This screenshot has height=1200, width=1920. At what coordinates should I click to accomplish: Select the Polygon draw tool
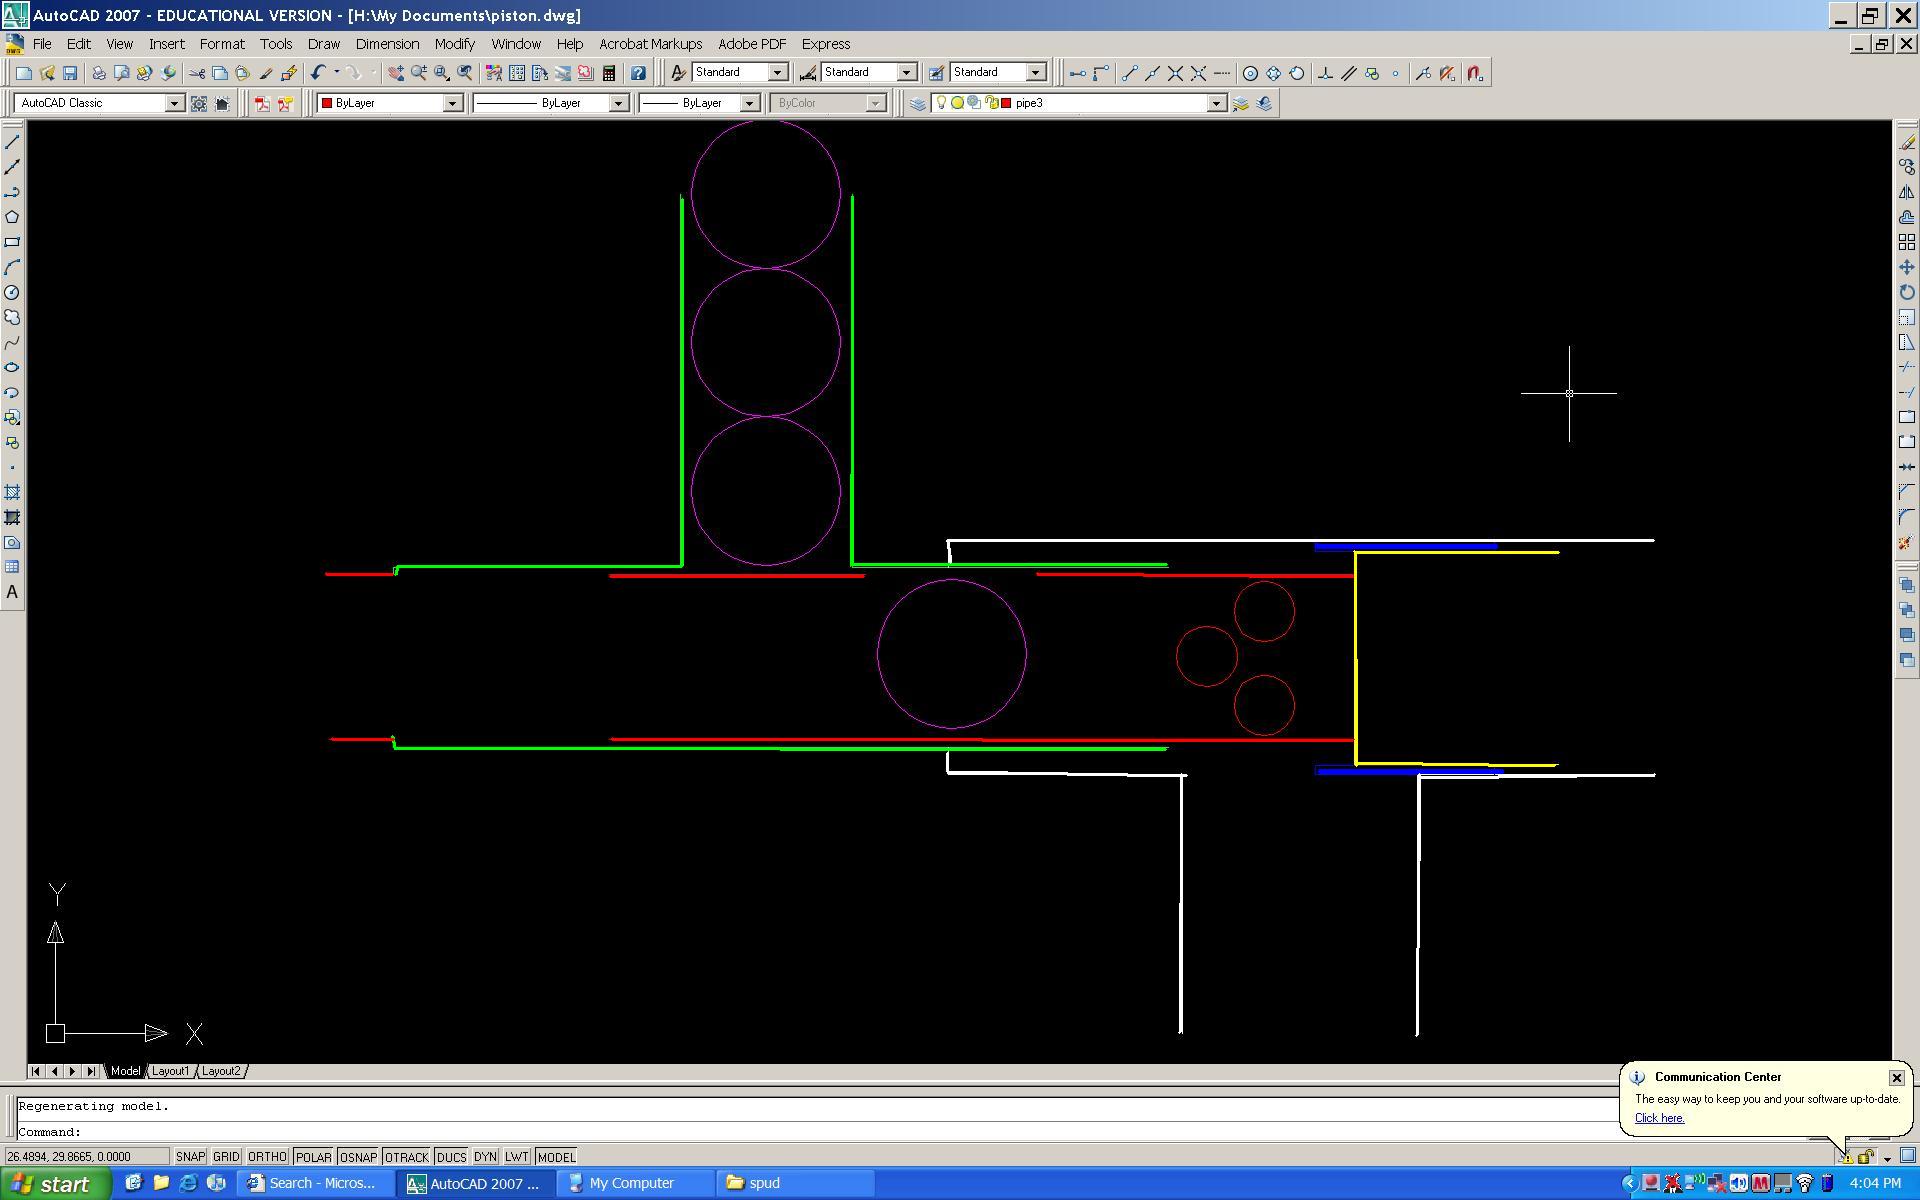pos(12,217)
